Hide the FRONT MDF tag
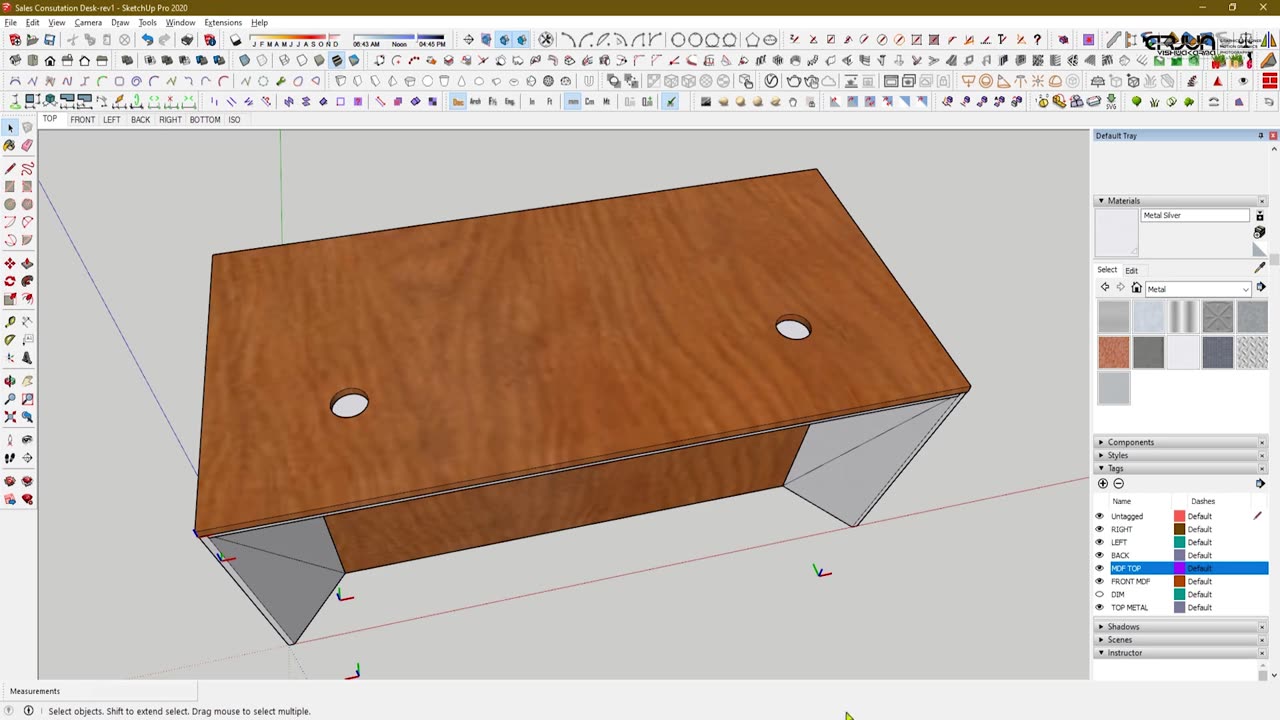Screen dimensions: 1280x720 pyautogui.click(x=1100, y=581)
